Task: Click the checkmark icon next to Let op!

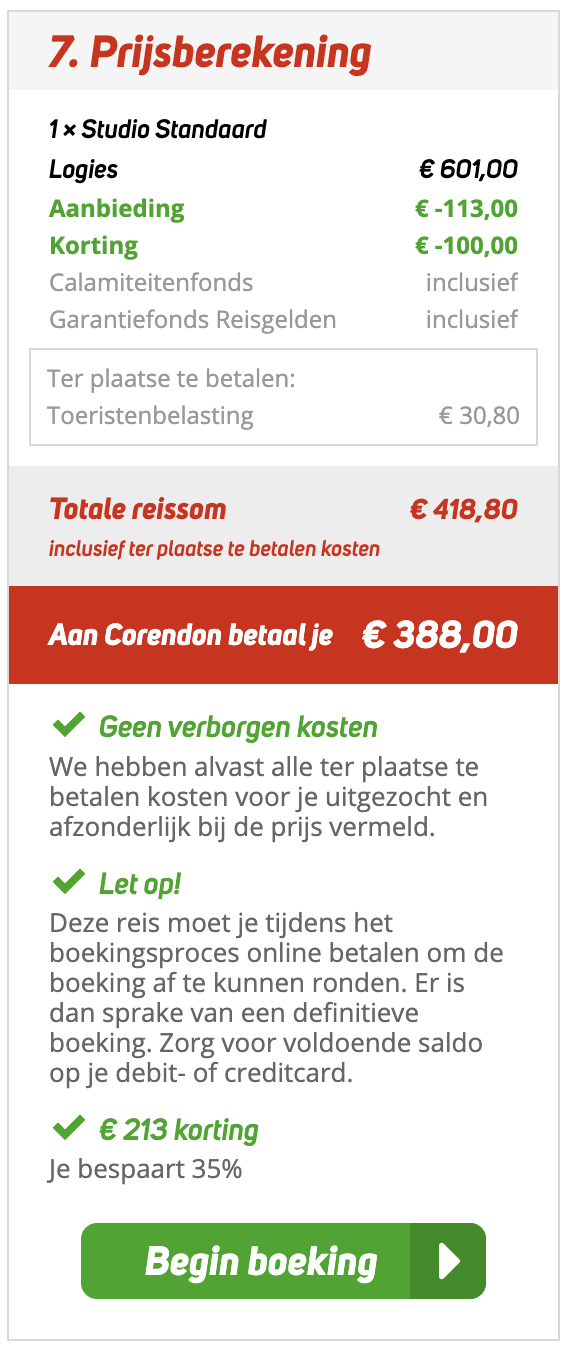Action: click(68, 881)
